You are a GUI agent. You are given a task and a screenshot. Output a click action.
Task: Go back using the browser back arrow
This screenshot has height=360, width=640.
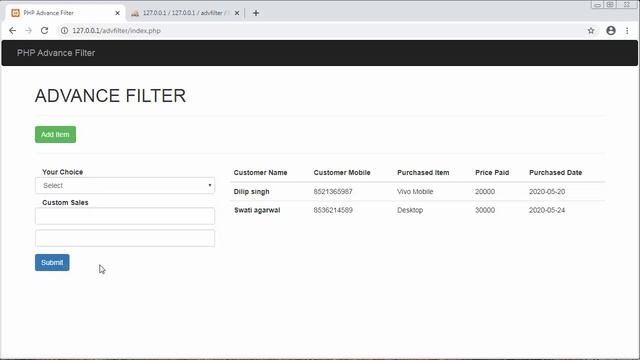click(x=12, y=31)
